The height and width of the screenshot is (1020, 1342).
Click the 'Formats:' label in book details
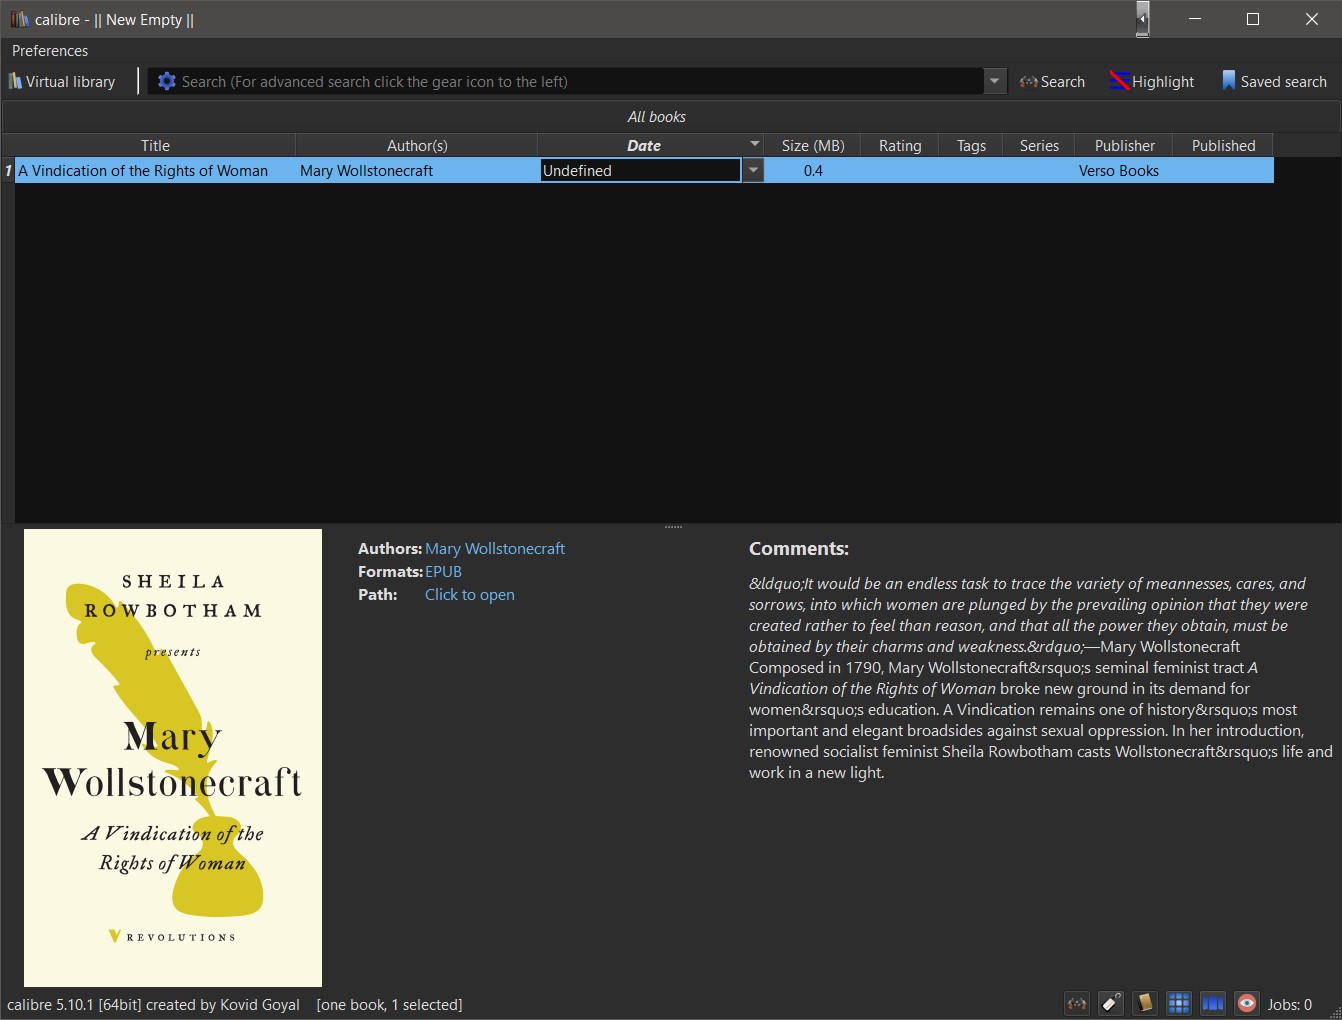pos(390,572)
